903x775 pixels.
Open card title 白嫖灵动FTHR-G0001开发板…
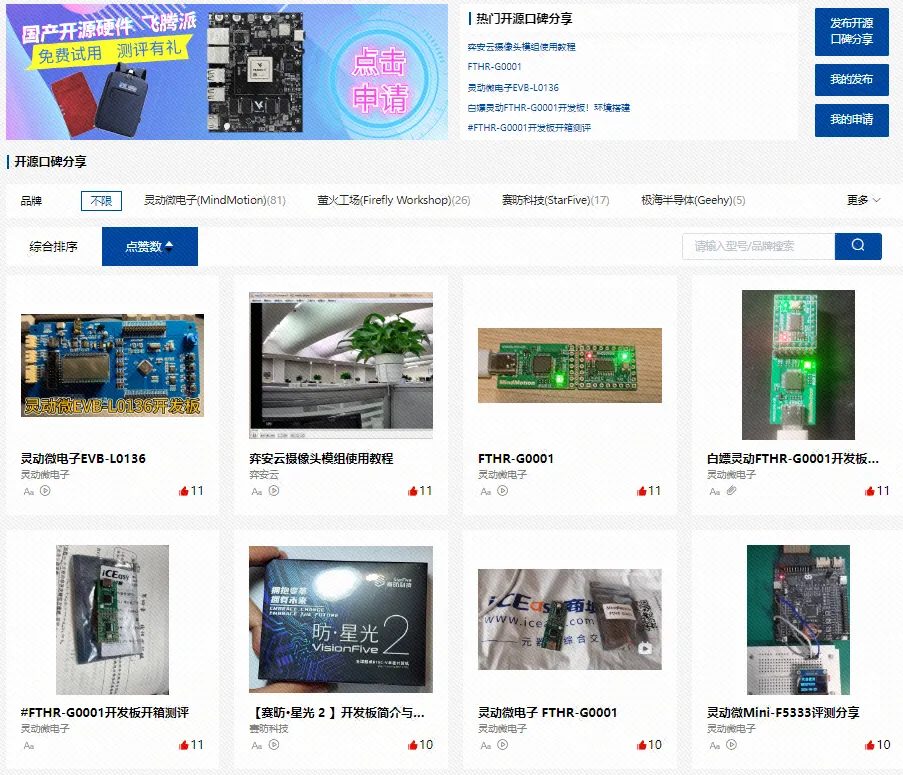[x=793, y=458]
